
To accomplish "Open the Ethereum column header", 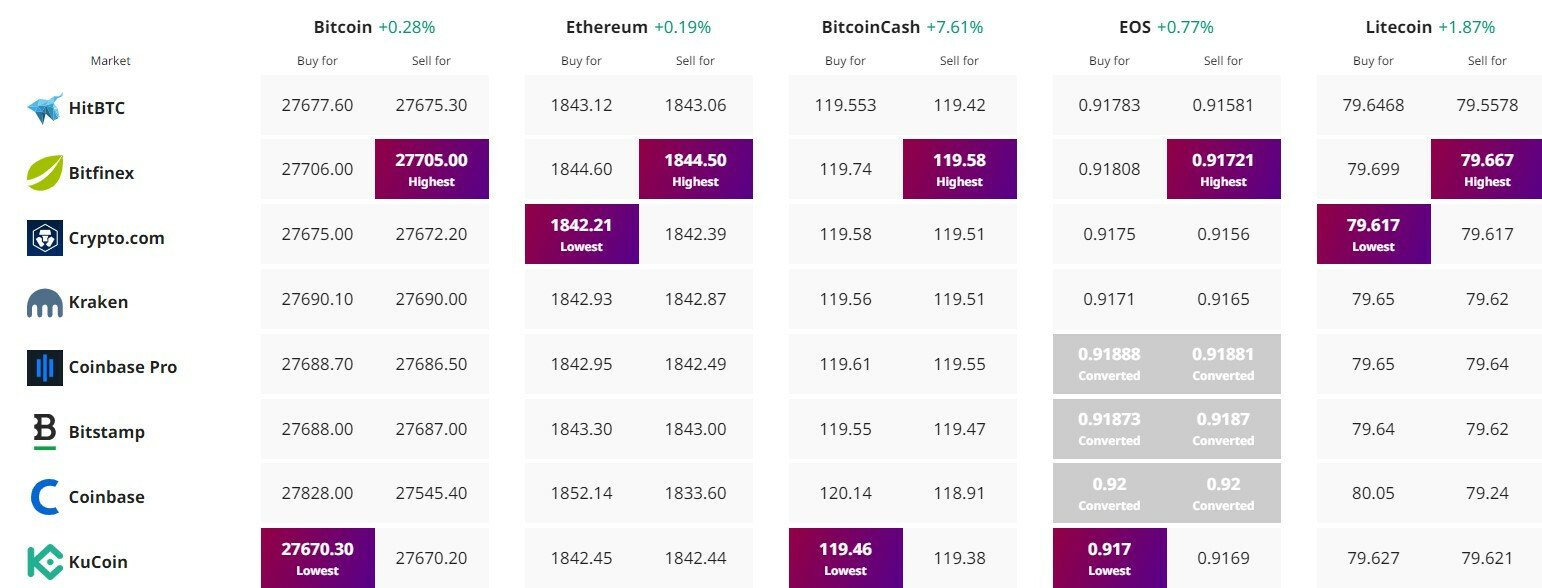I will point(607,27).
